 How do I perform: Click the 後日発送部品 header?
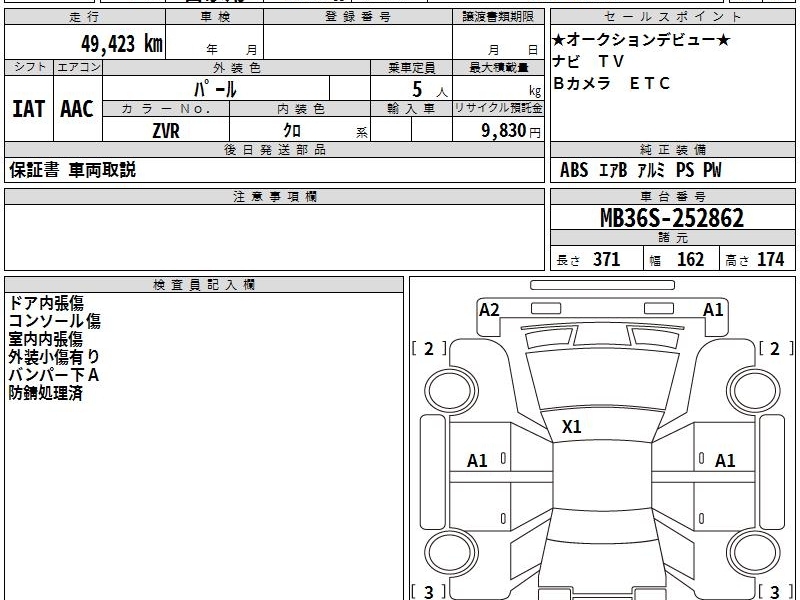pyautogui.click(x=274, y=150)
